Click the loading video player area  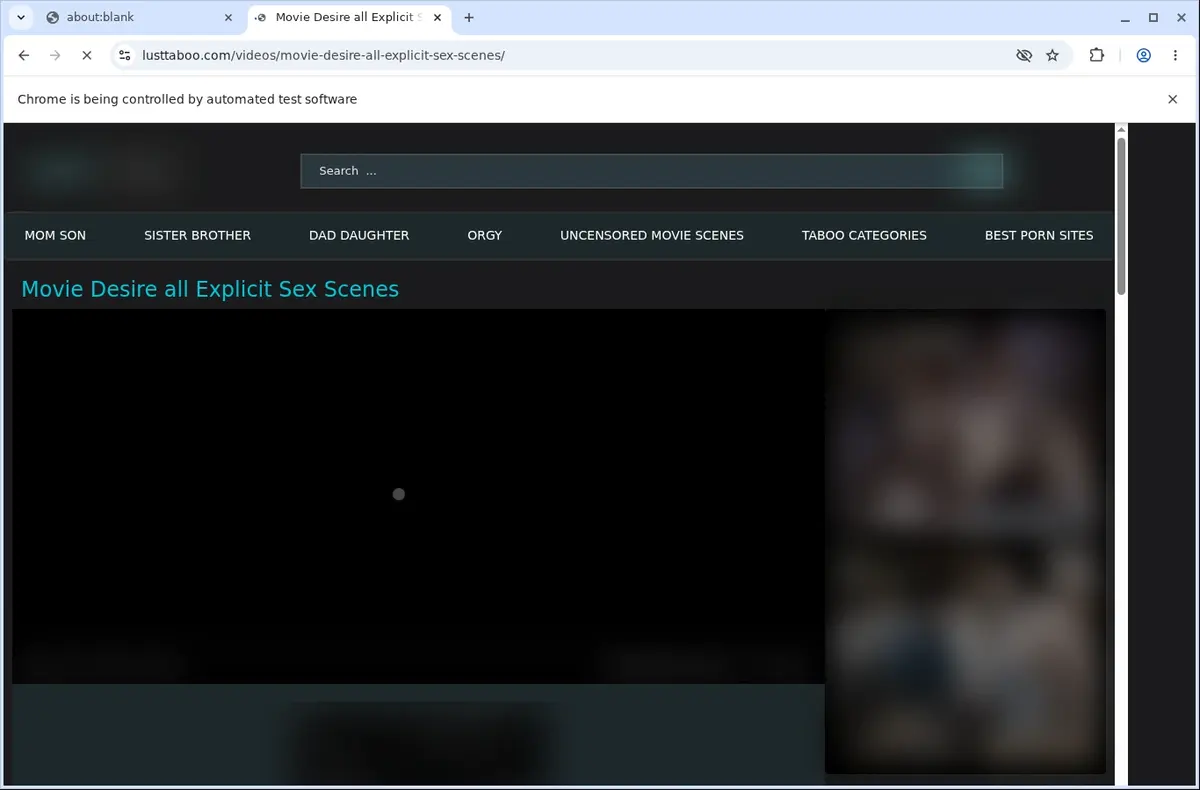[418, 496]
